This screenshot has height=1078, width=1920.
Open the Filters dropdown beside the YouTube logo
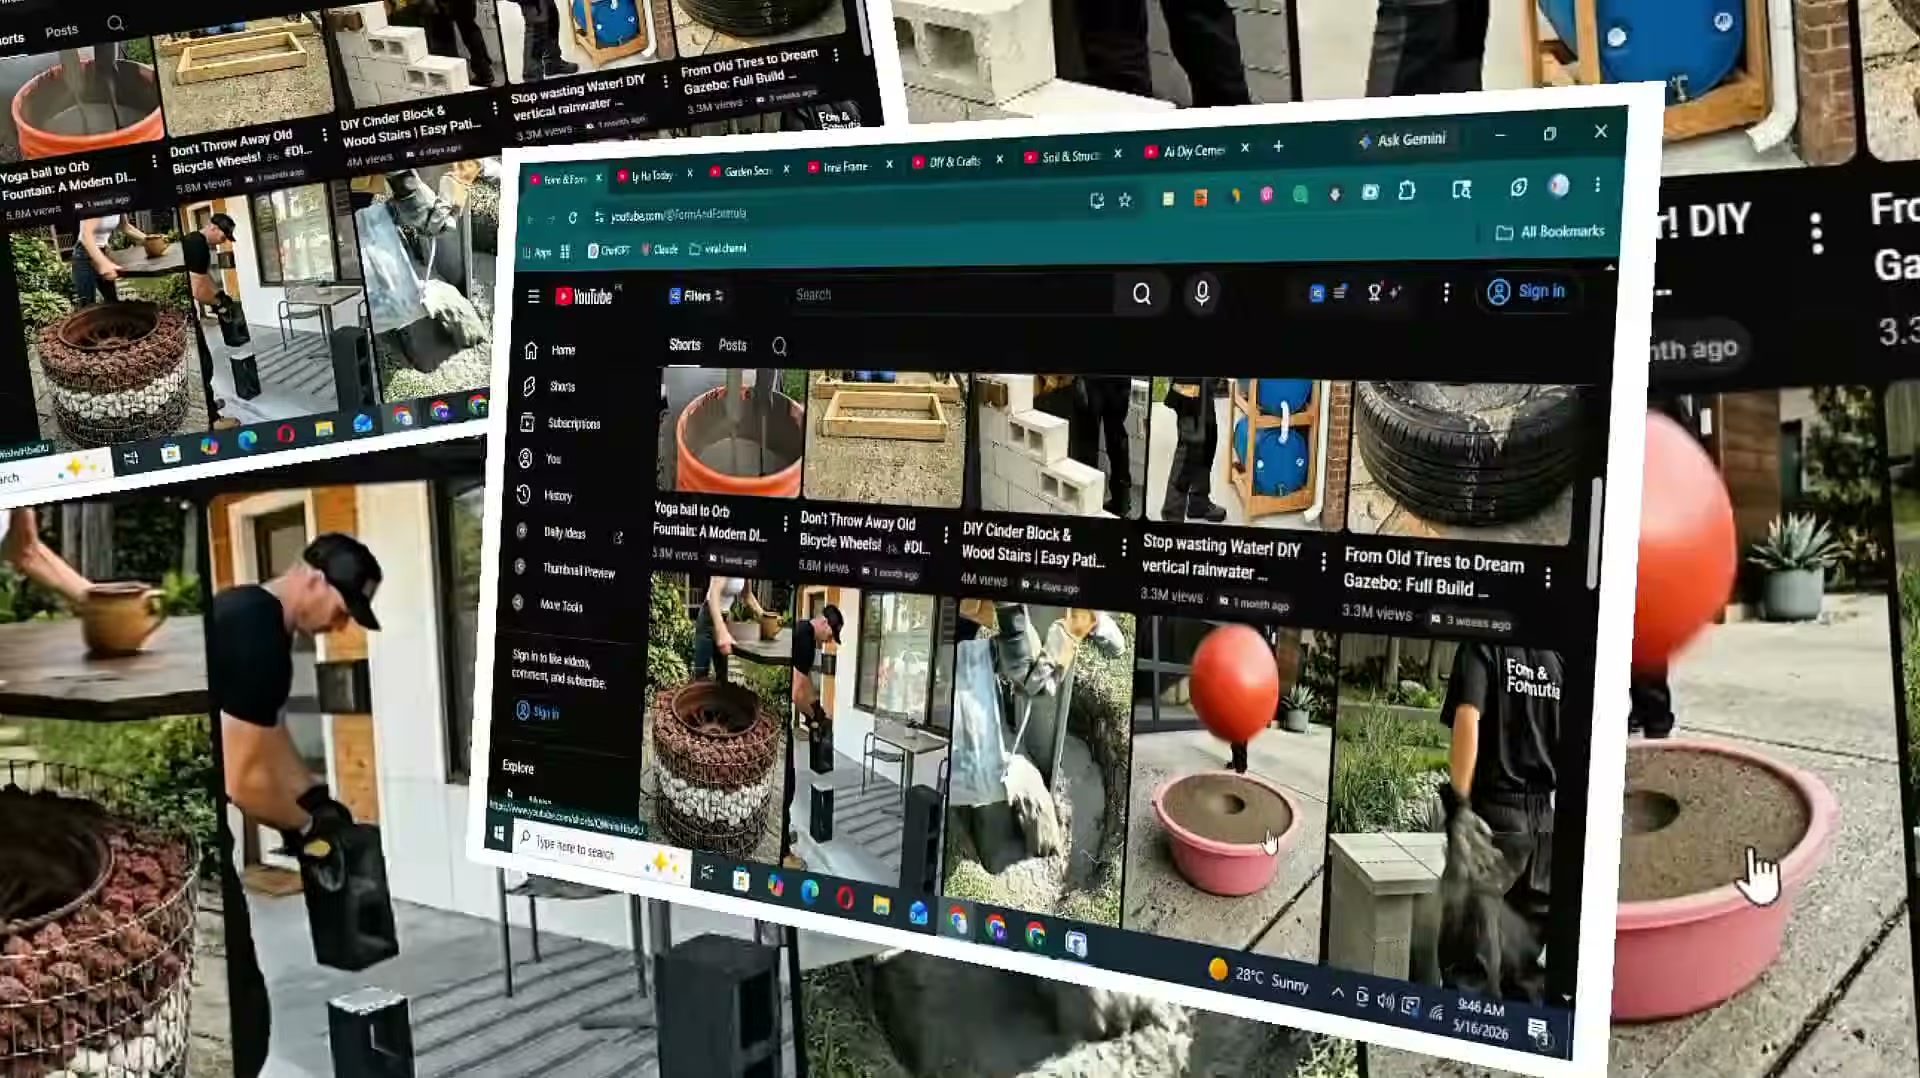[x=696, y=296]
